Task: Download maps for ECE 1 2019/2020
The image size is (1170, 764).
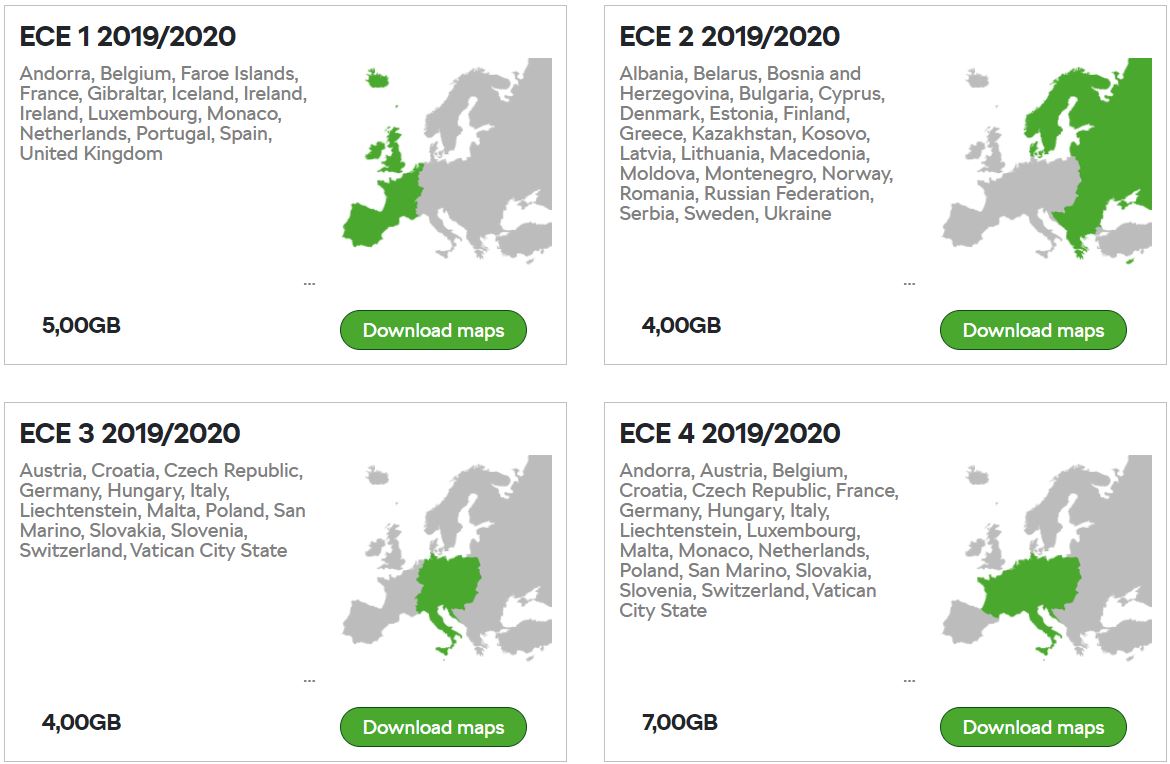Action: (x=433, y=330)
